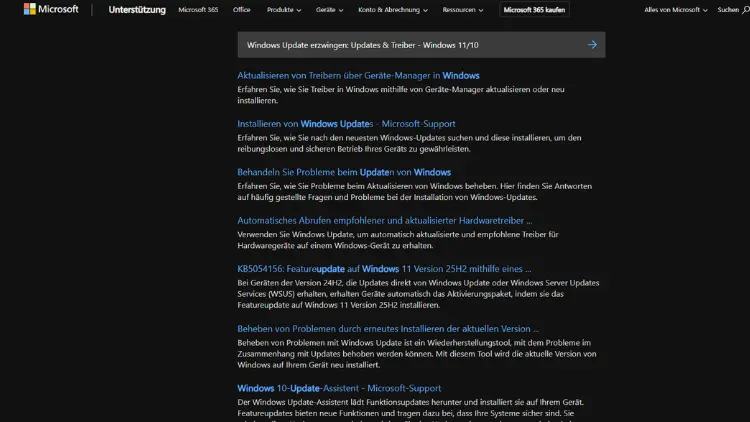The width and height of the screenshot is (750, 422).
Task: Expand the Ressourcen dropdown
Action: (x=463, y=10)
